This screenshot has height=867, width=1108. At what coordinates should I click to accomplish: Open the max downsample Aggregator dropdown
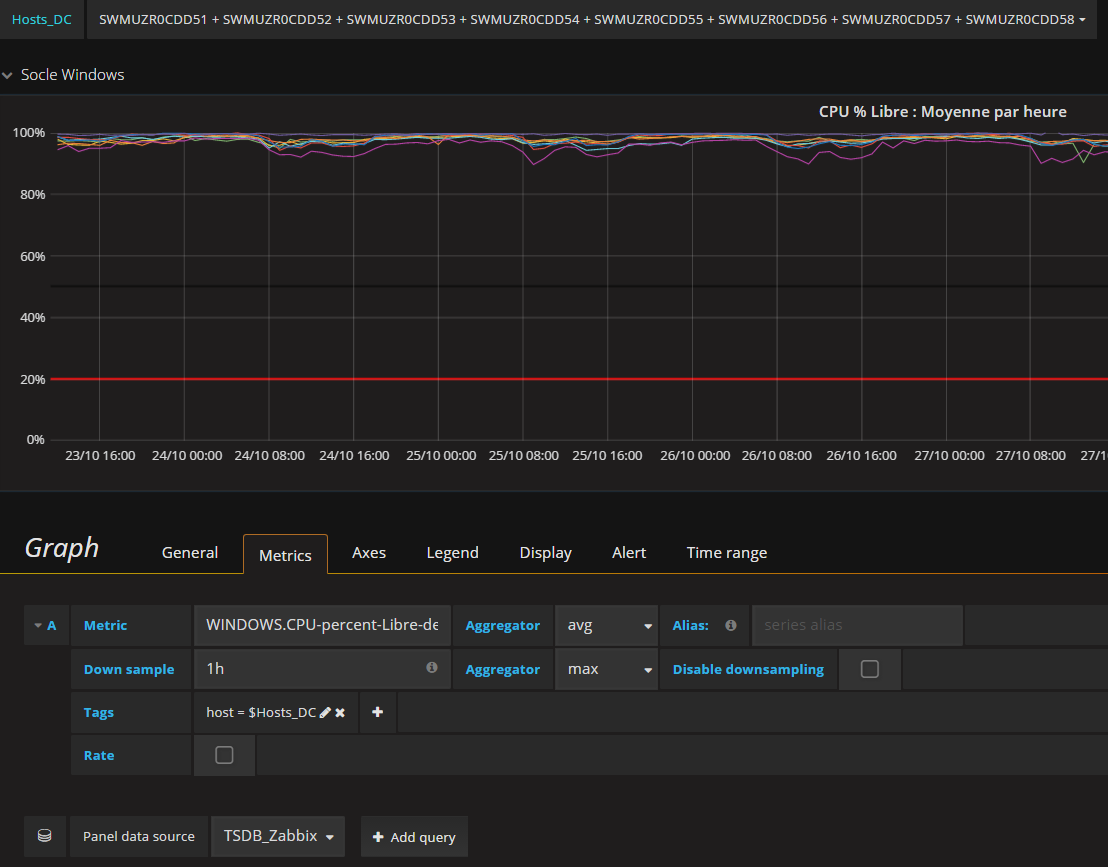[x=607, y=669]
